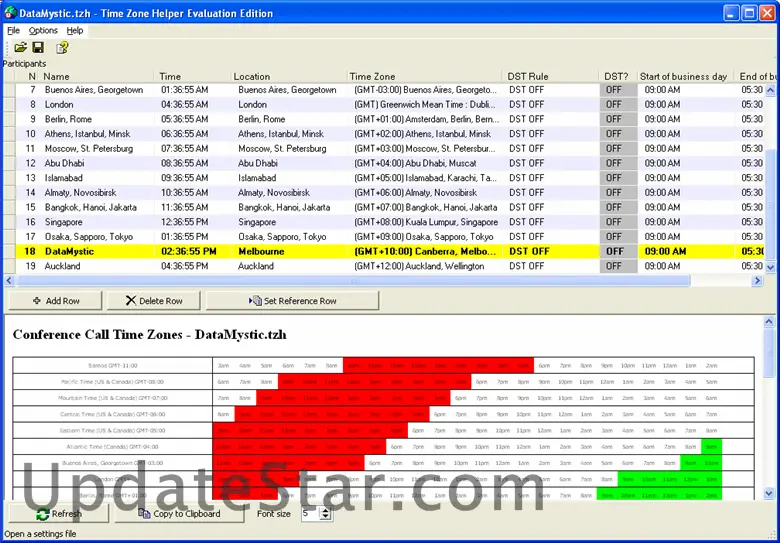The image size is (780, 543).
Task: Toggle DST for Moscow, St. Petersburg row
Action: coord(618,149)
